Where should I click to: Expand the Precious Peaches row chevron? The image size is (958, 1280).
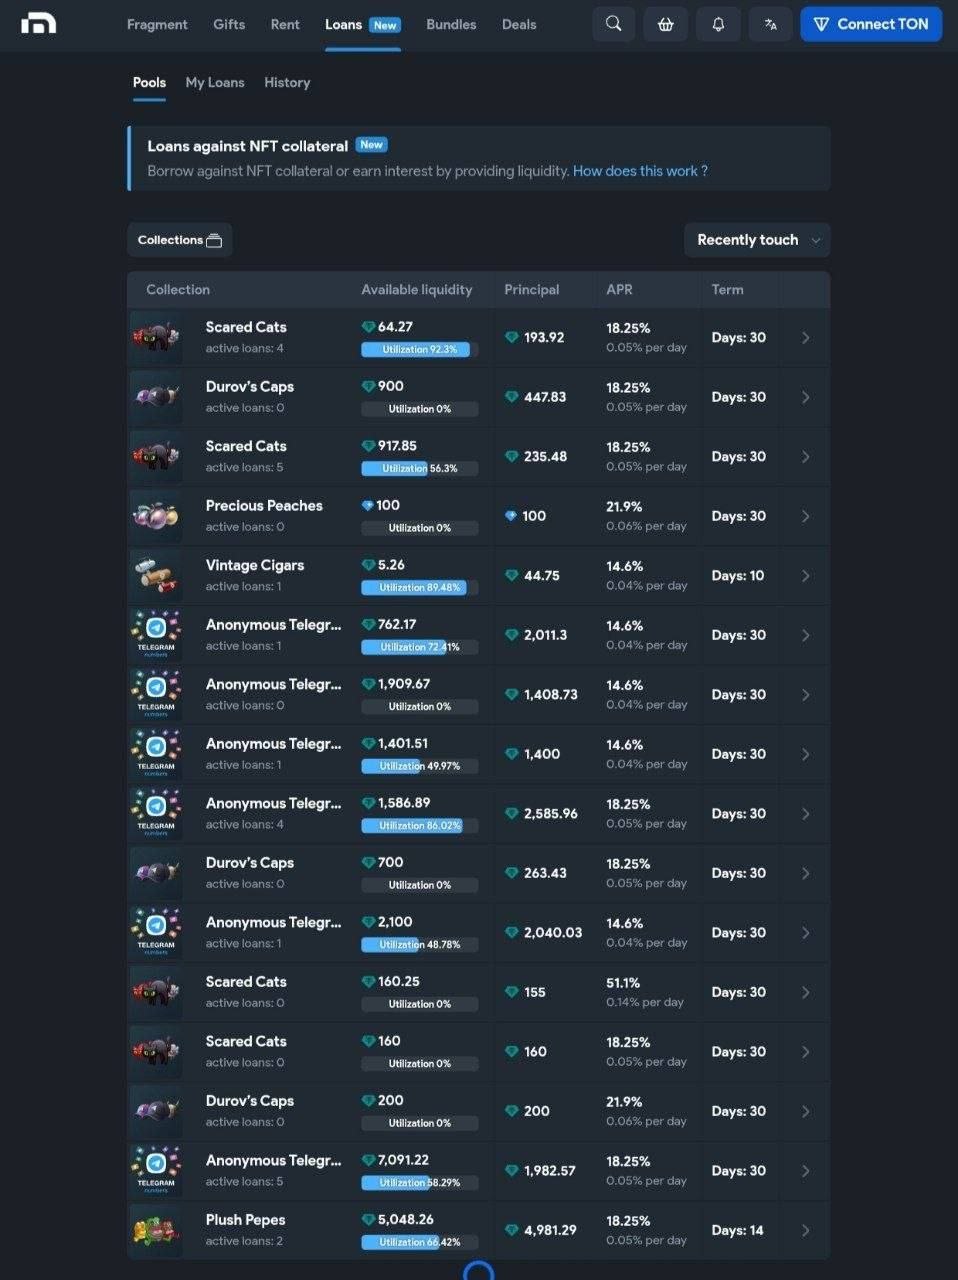[805, 516]
